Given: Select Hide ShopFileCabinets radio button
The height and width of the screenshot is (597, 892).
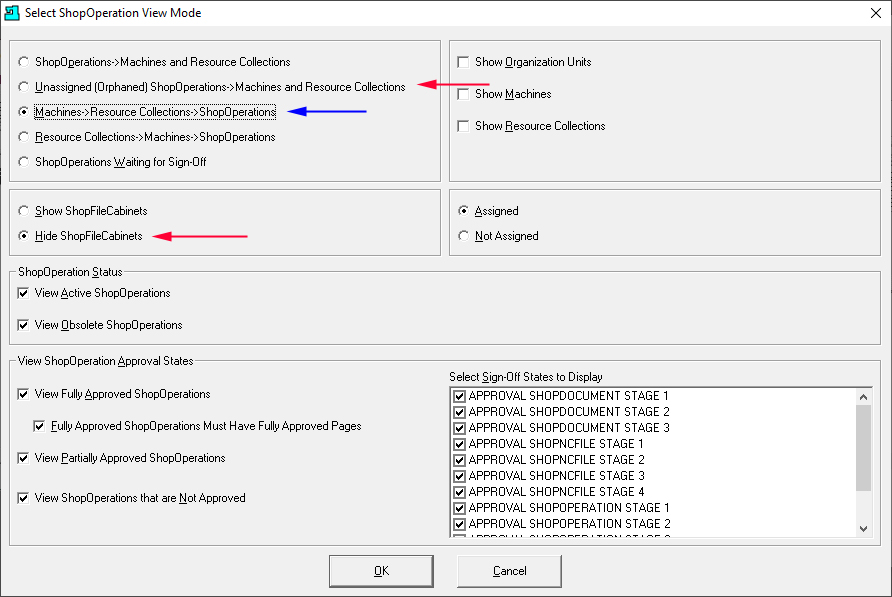Looking at the screenshot, I should [x=23, y=236].
